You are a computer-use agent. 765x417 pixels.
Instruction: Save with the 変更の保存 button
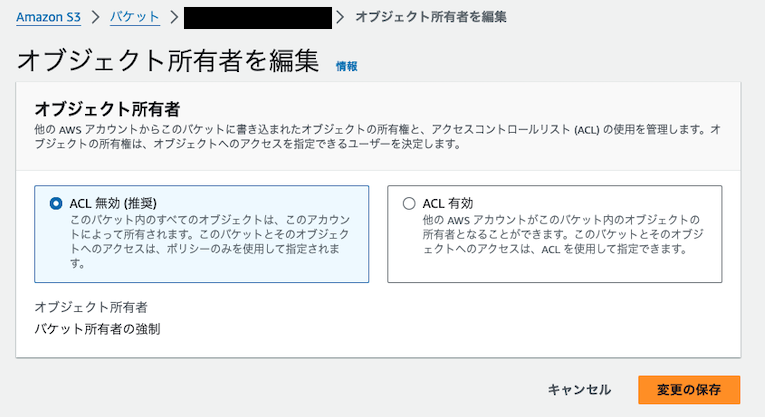pos(689,390)
